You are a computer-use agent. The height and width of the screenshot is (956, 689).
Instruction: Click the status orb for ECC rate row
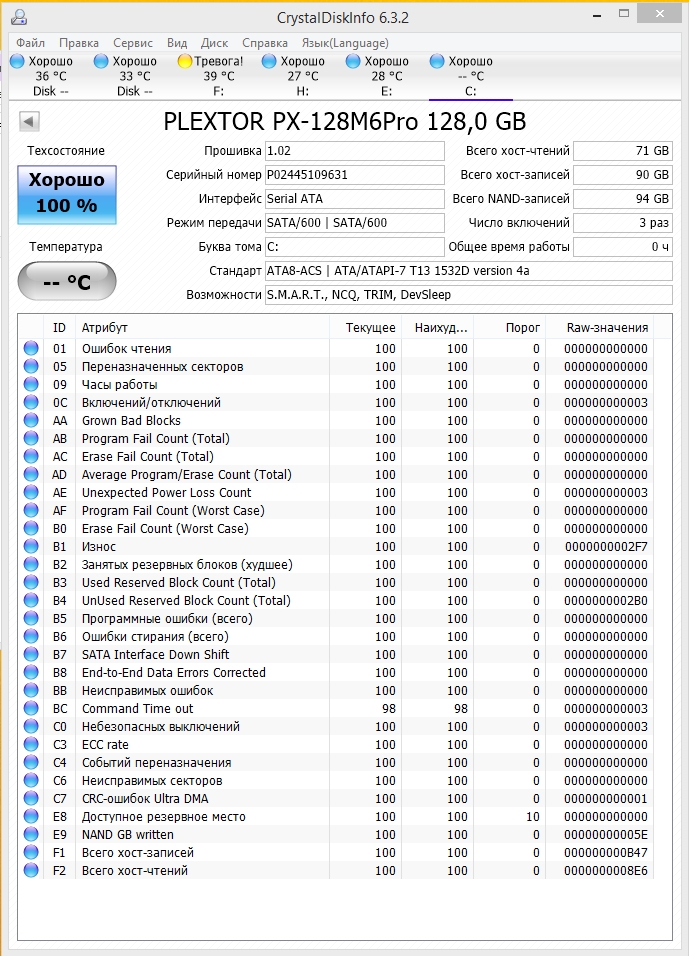point(31,745)
